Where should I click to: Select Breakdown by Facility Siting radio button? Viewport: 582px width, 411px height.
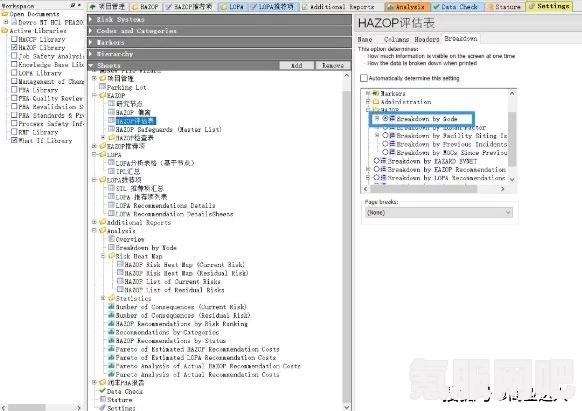point(385,136)
